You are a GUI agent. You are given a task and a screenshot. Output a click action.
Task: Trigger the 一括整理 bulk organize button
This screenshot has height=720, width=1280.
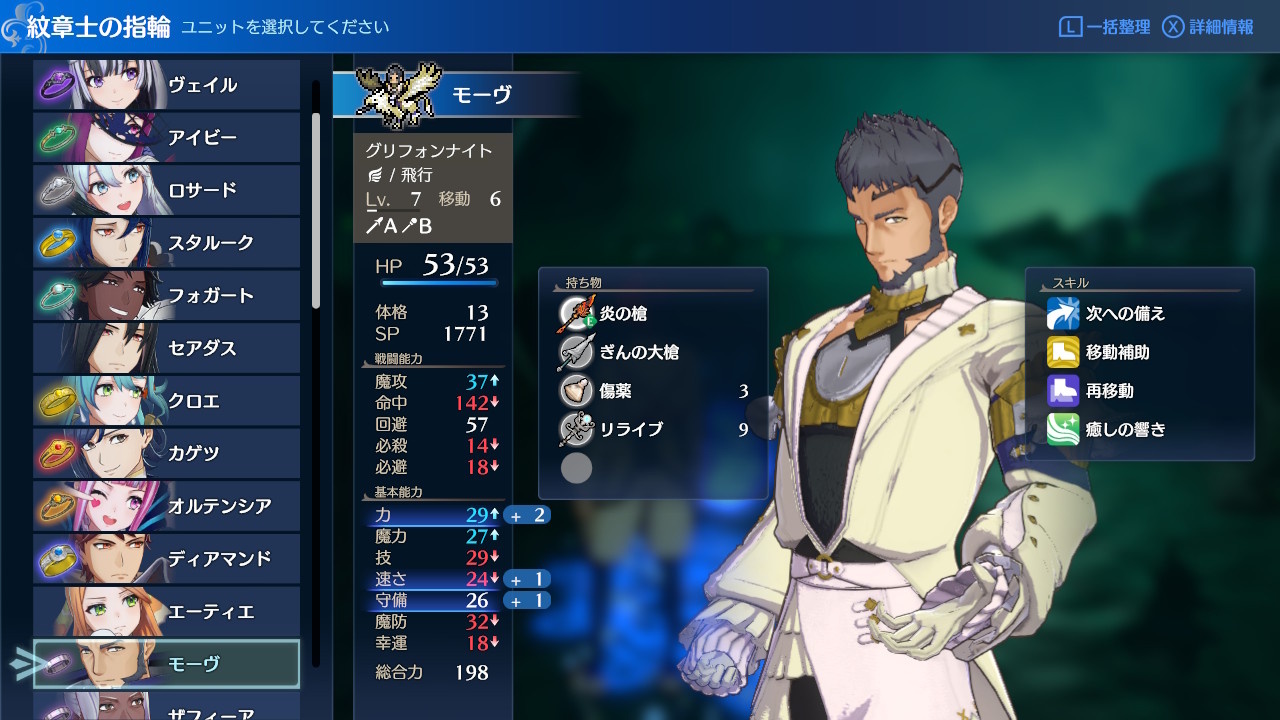click(x=1104, y=27)
